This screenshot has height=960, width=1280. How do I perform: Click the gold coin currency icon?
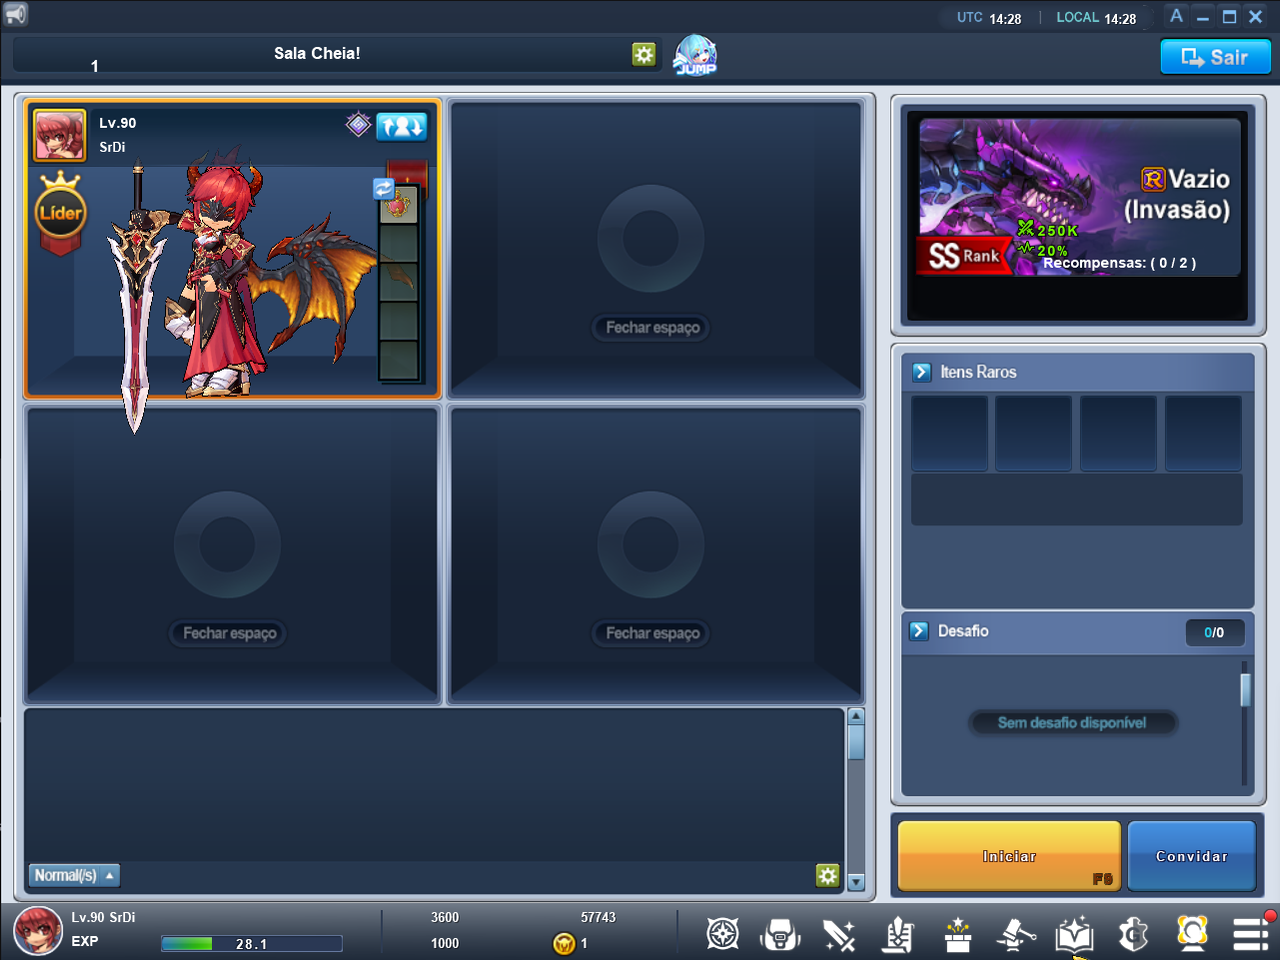coord(564,943)
